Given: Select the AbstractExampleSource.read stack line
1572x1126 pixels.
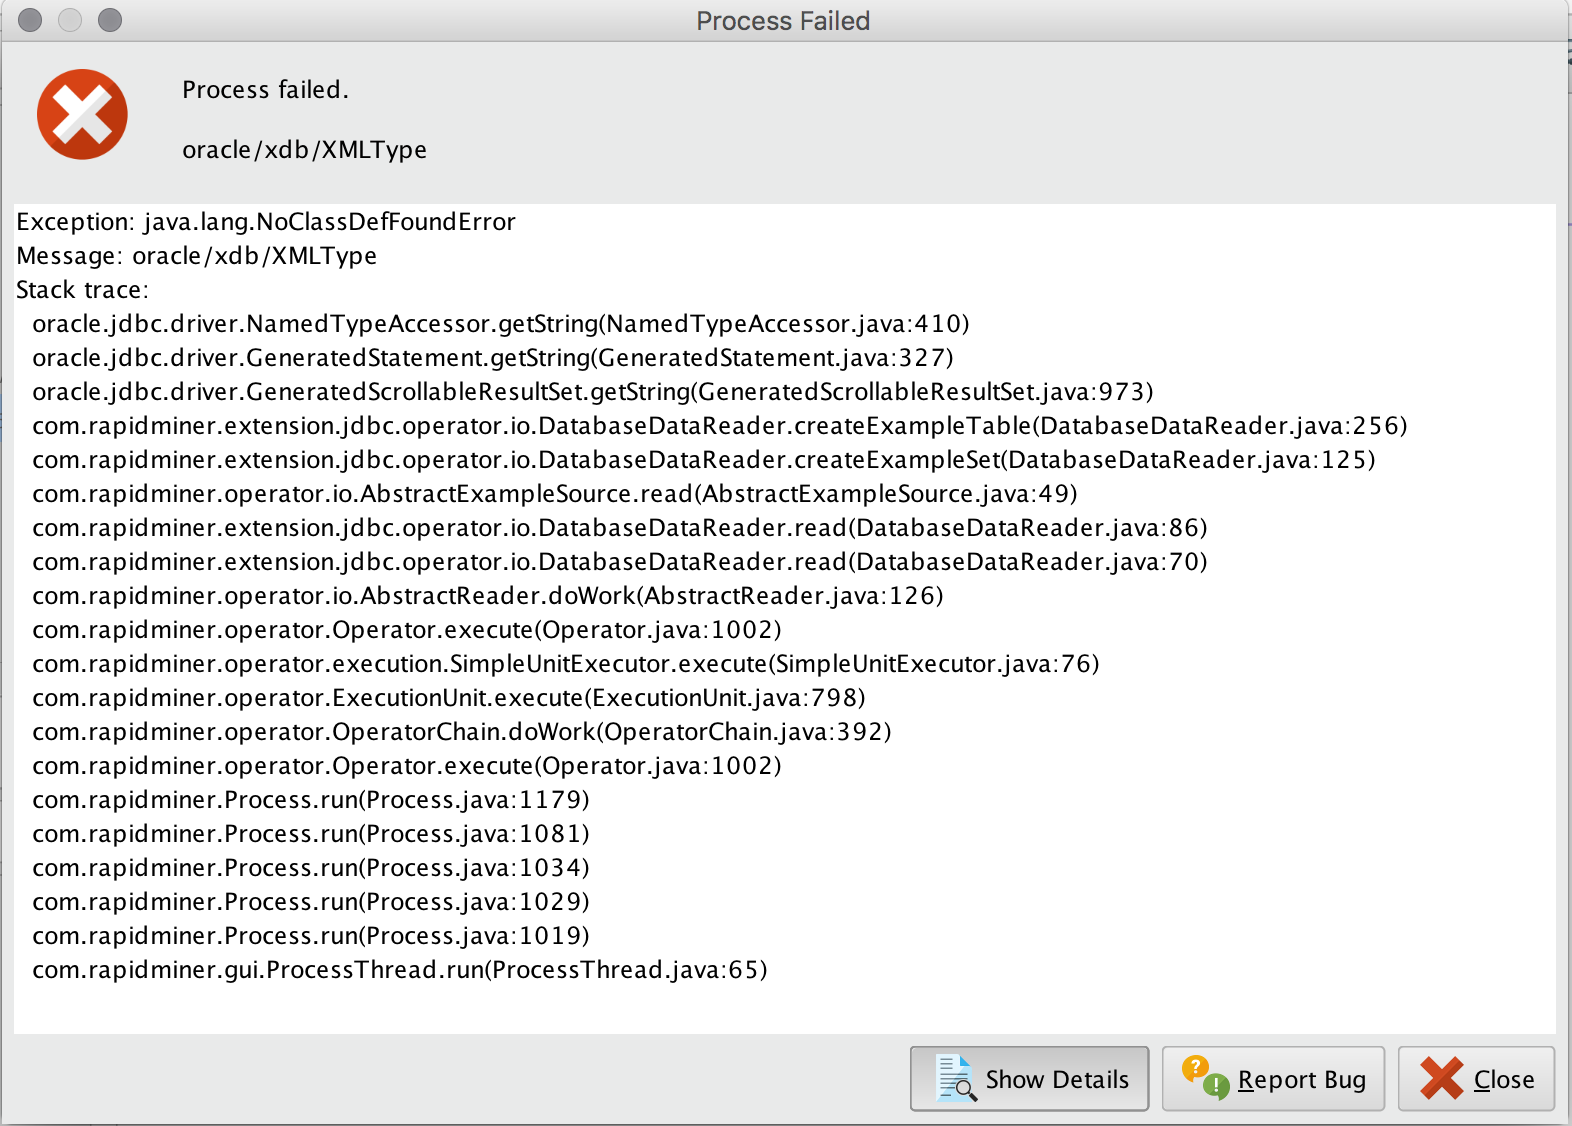Looking at the screenshot, I should 555,494.
